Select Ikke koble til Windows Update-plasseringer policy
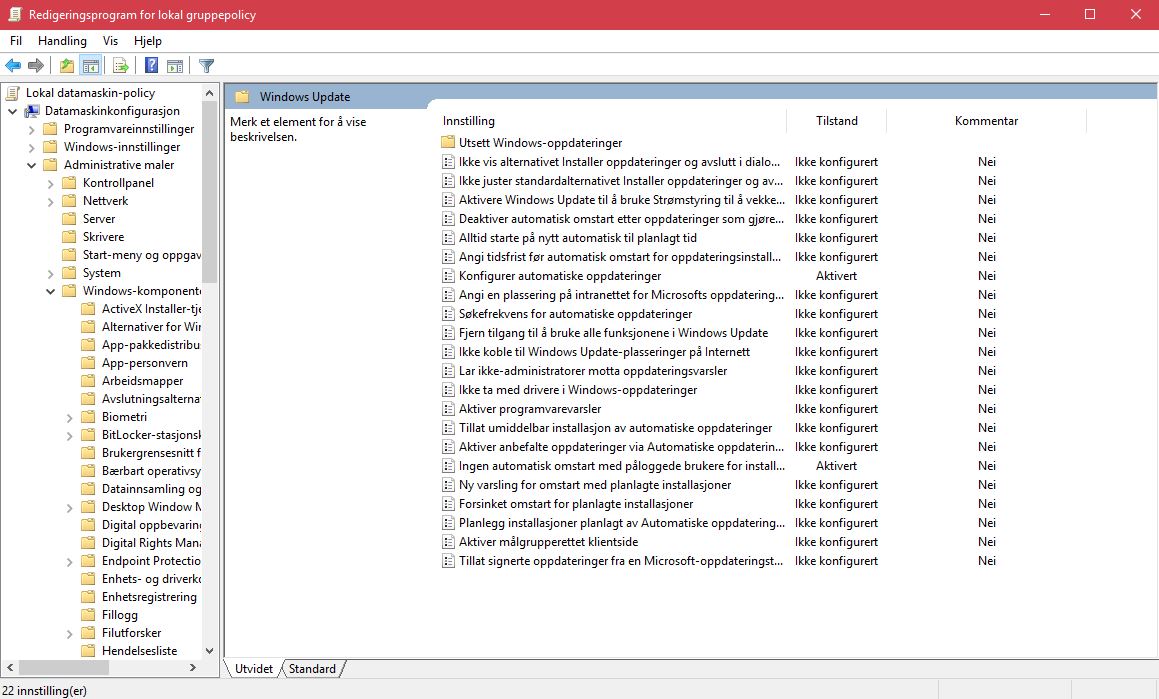This screenshot has width=1159, height=699. (x=604, y=352)
